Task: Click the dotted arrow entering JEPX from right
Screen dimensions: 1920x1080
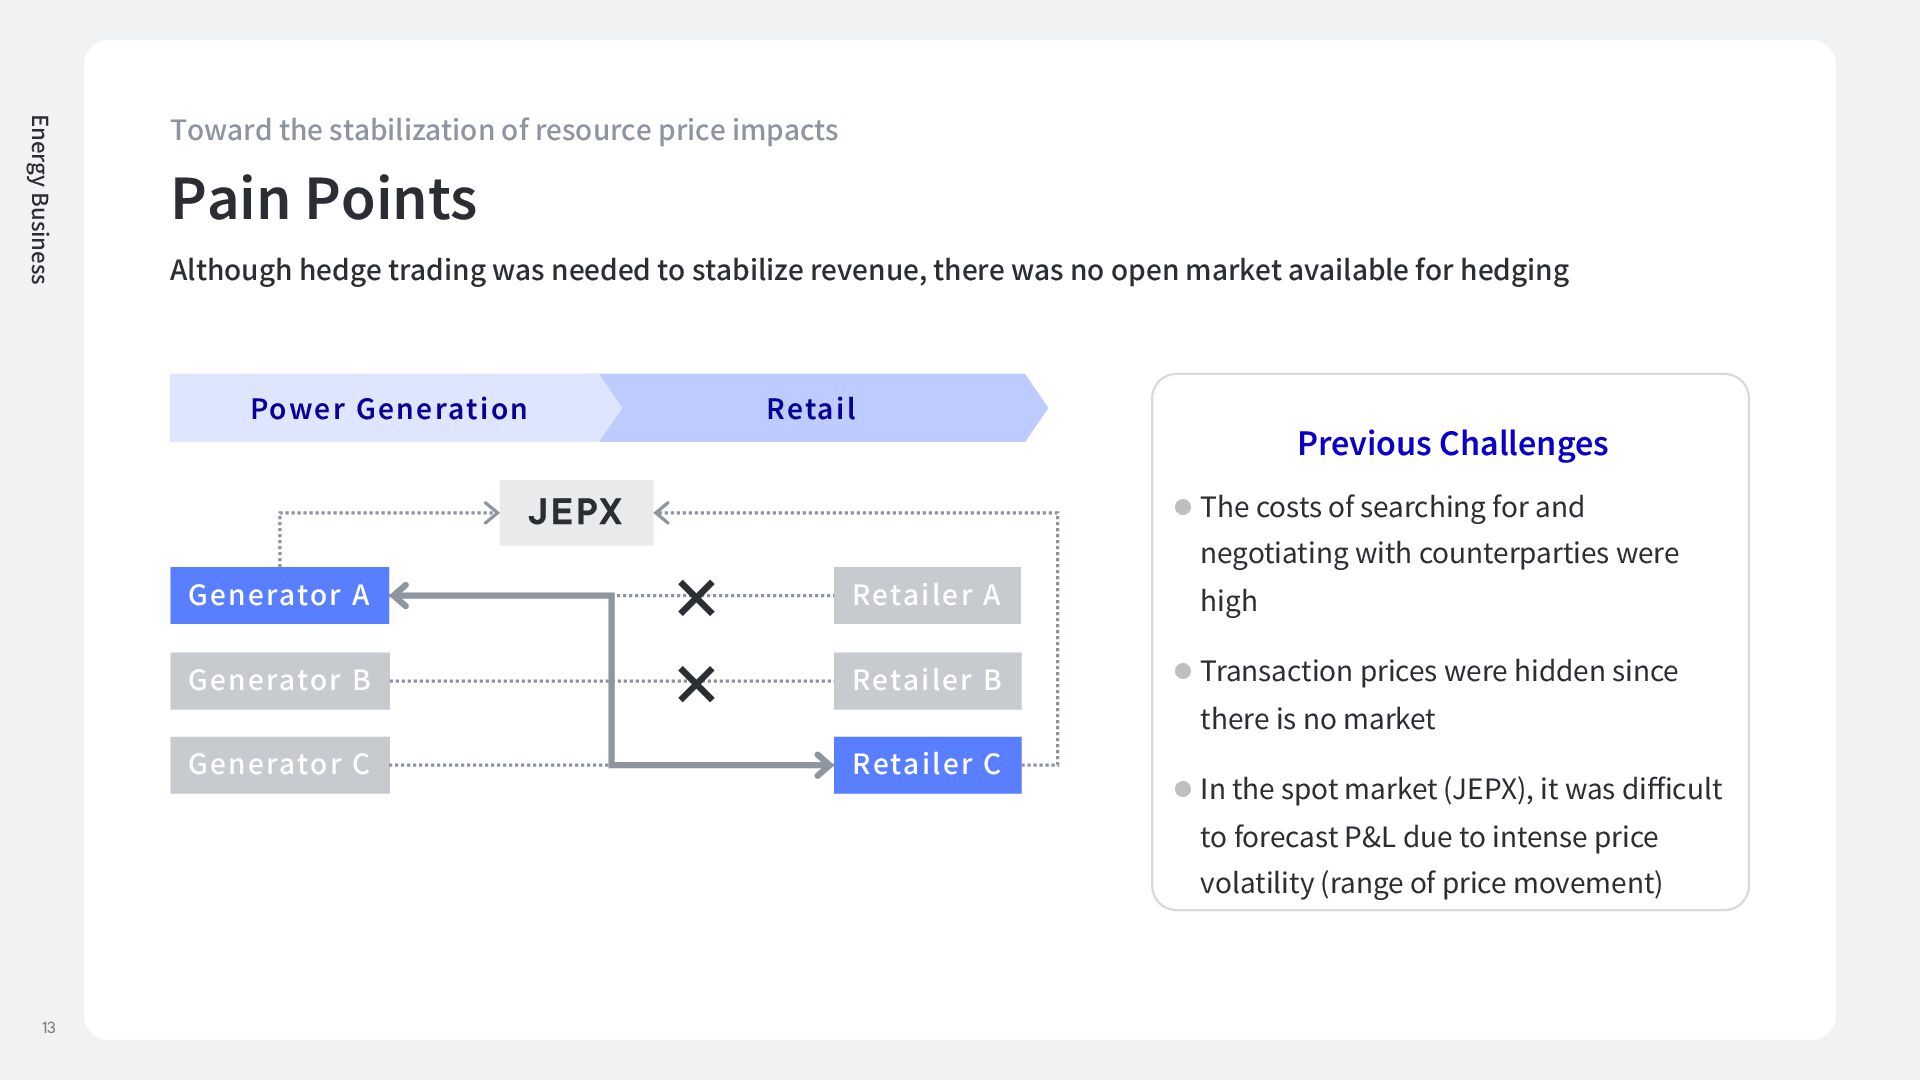Action: point(662,513)
